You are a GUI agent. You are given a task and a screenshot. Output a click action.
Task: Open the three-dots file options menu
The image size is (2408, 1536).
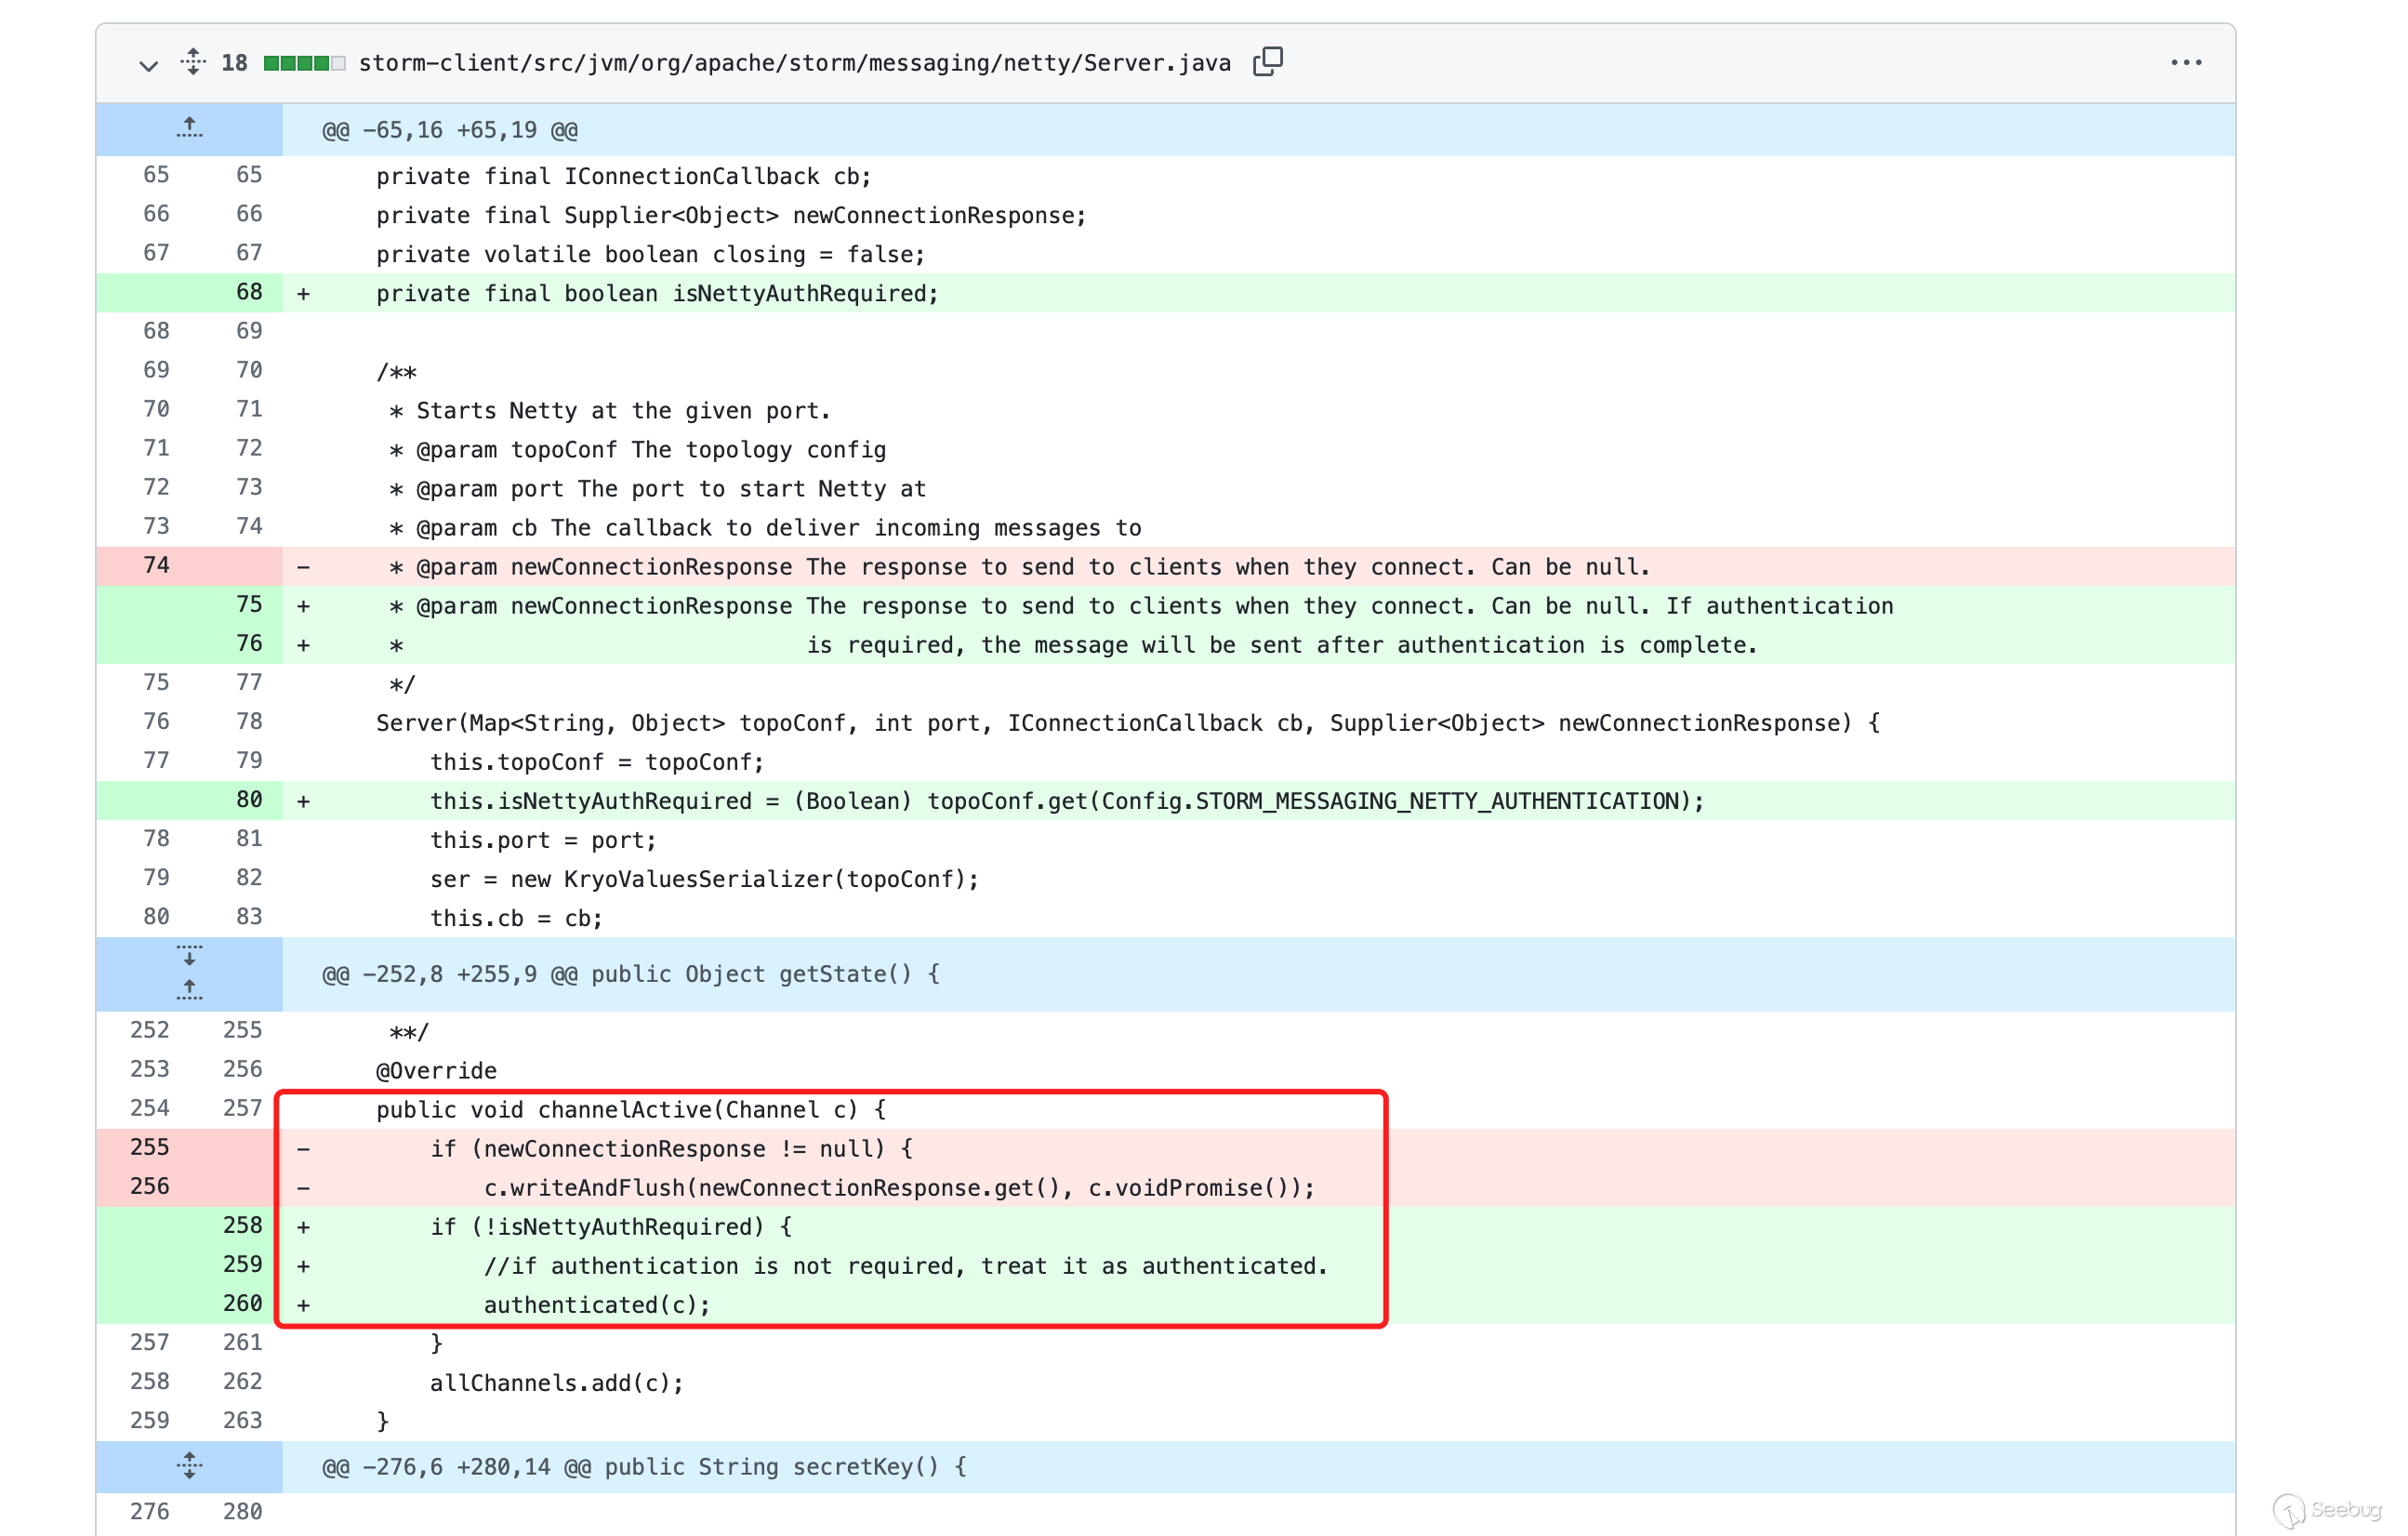coord(2186,63)
